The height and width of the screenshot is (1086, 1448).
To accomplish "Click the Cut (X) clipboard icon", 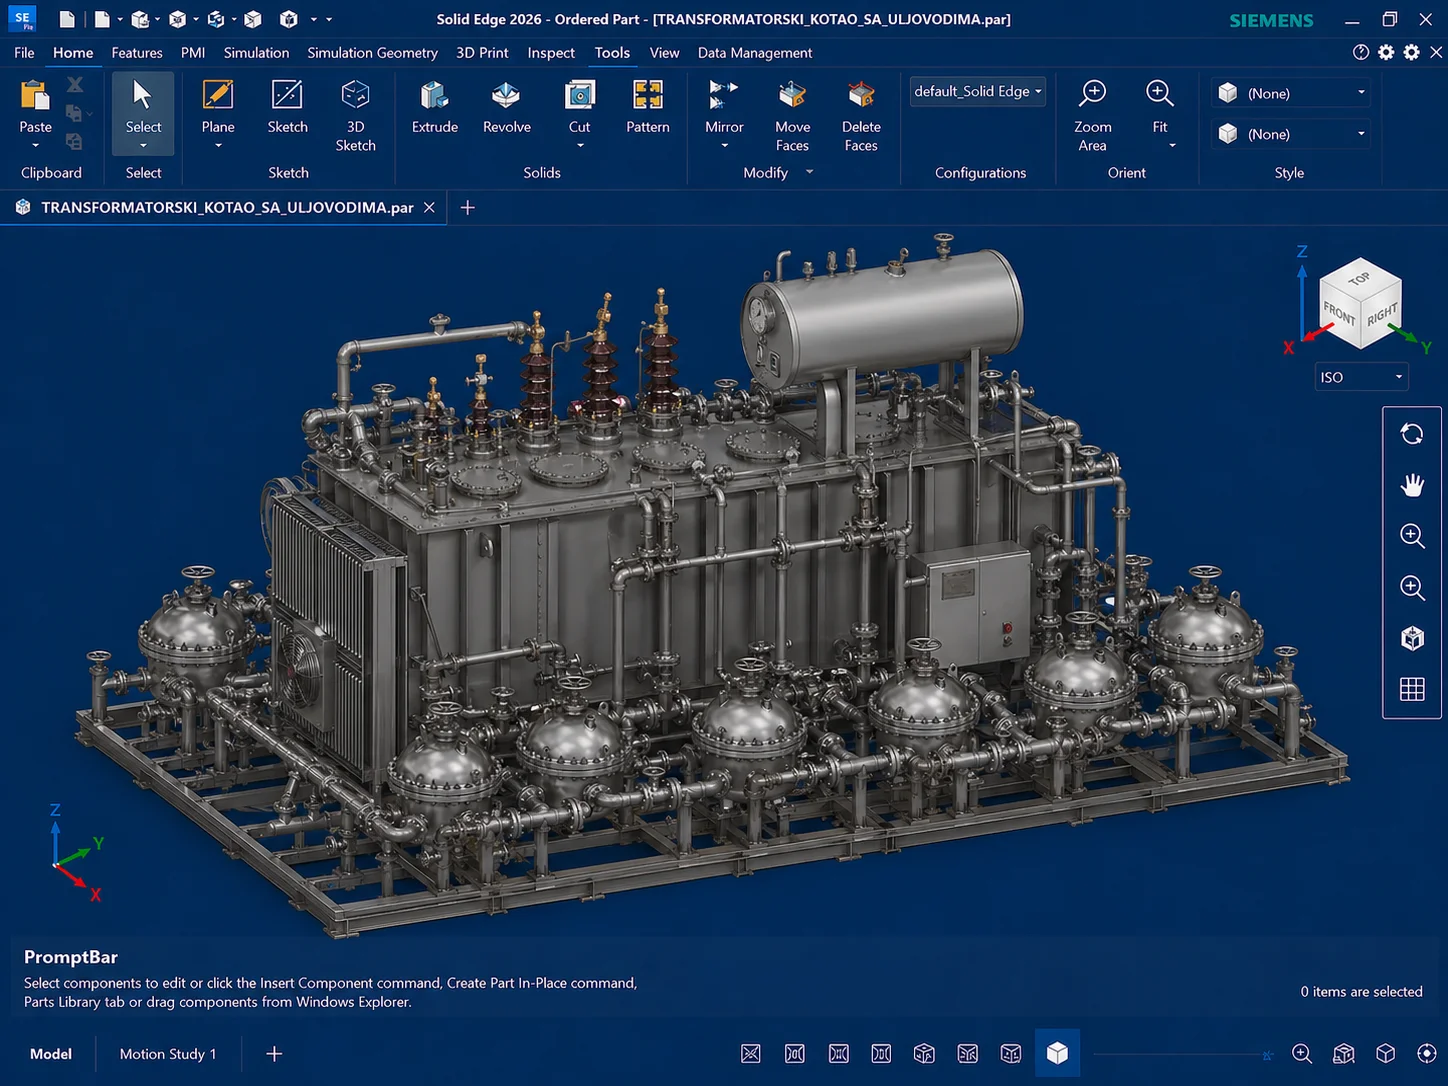I will click(x=75, y=85).
